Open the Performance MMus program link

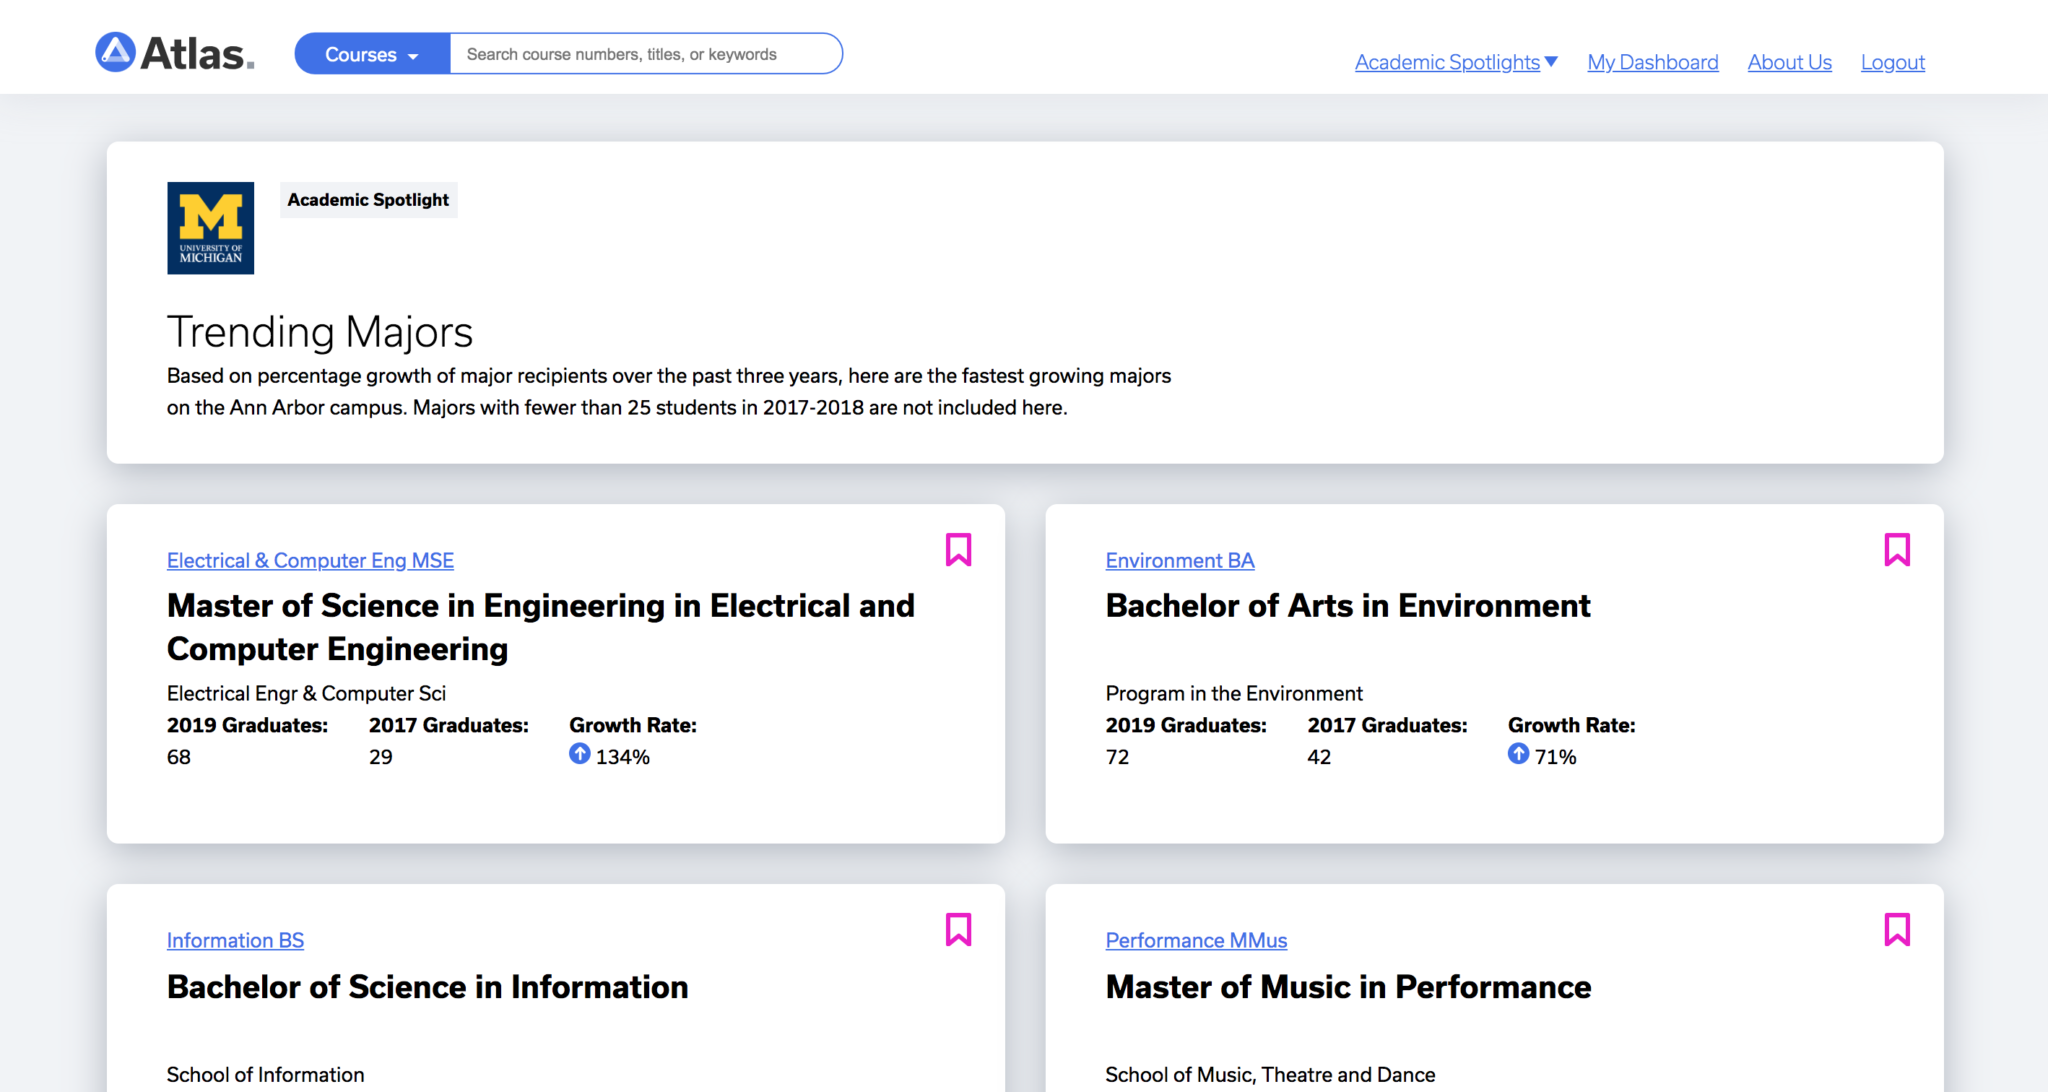1196,940
